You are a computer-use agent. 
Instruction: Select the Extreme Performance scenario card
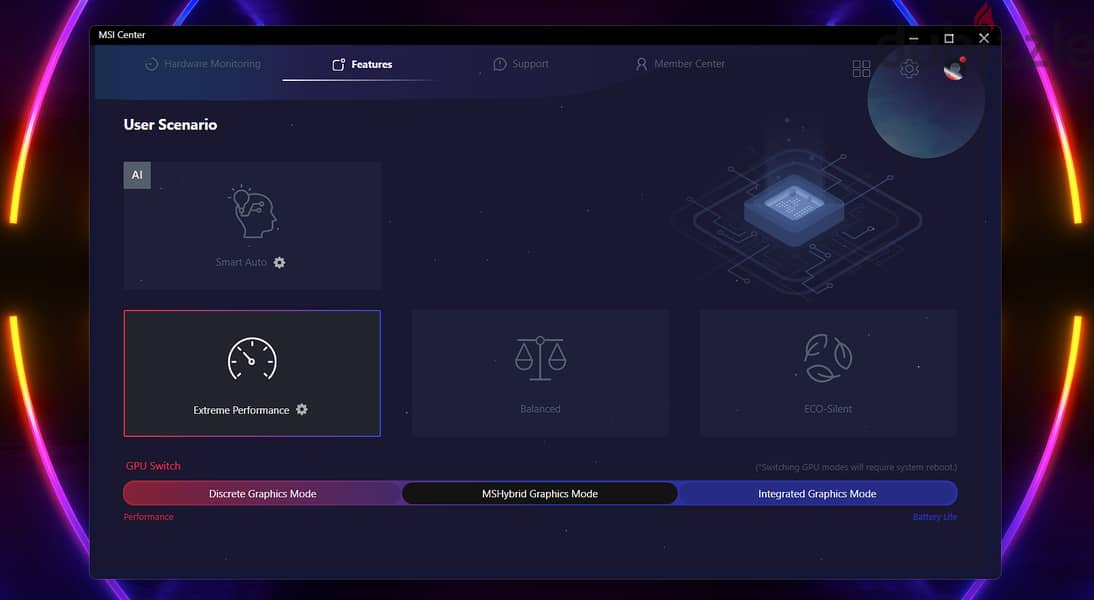point(252,373)
